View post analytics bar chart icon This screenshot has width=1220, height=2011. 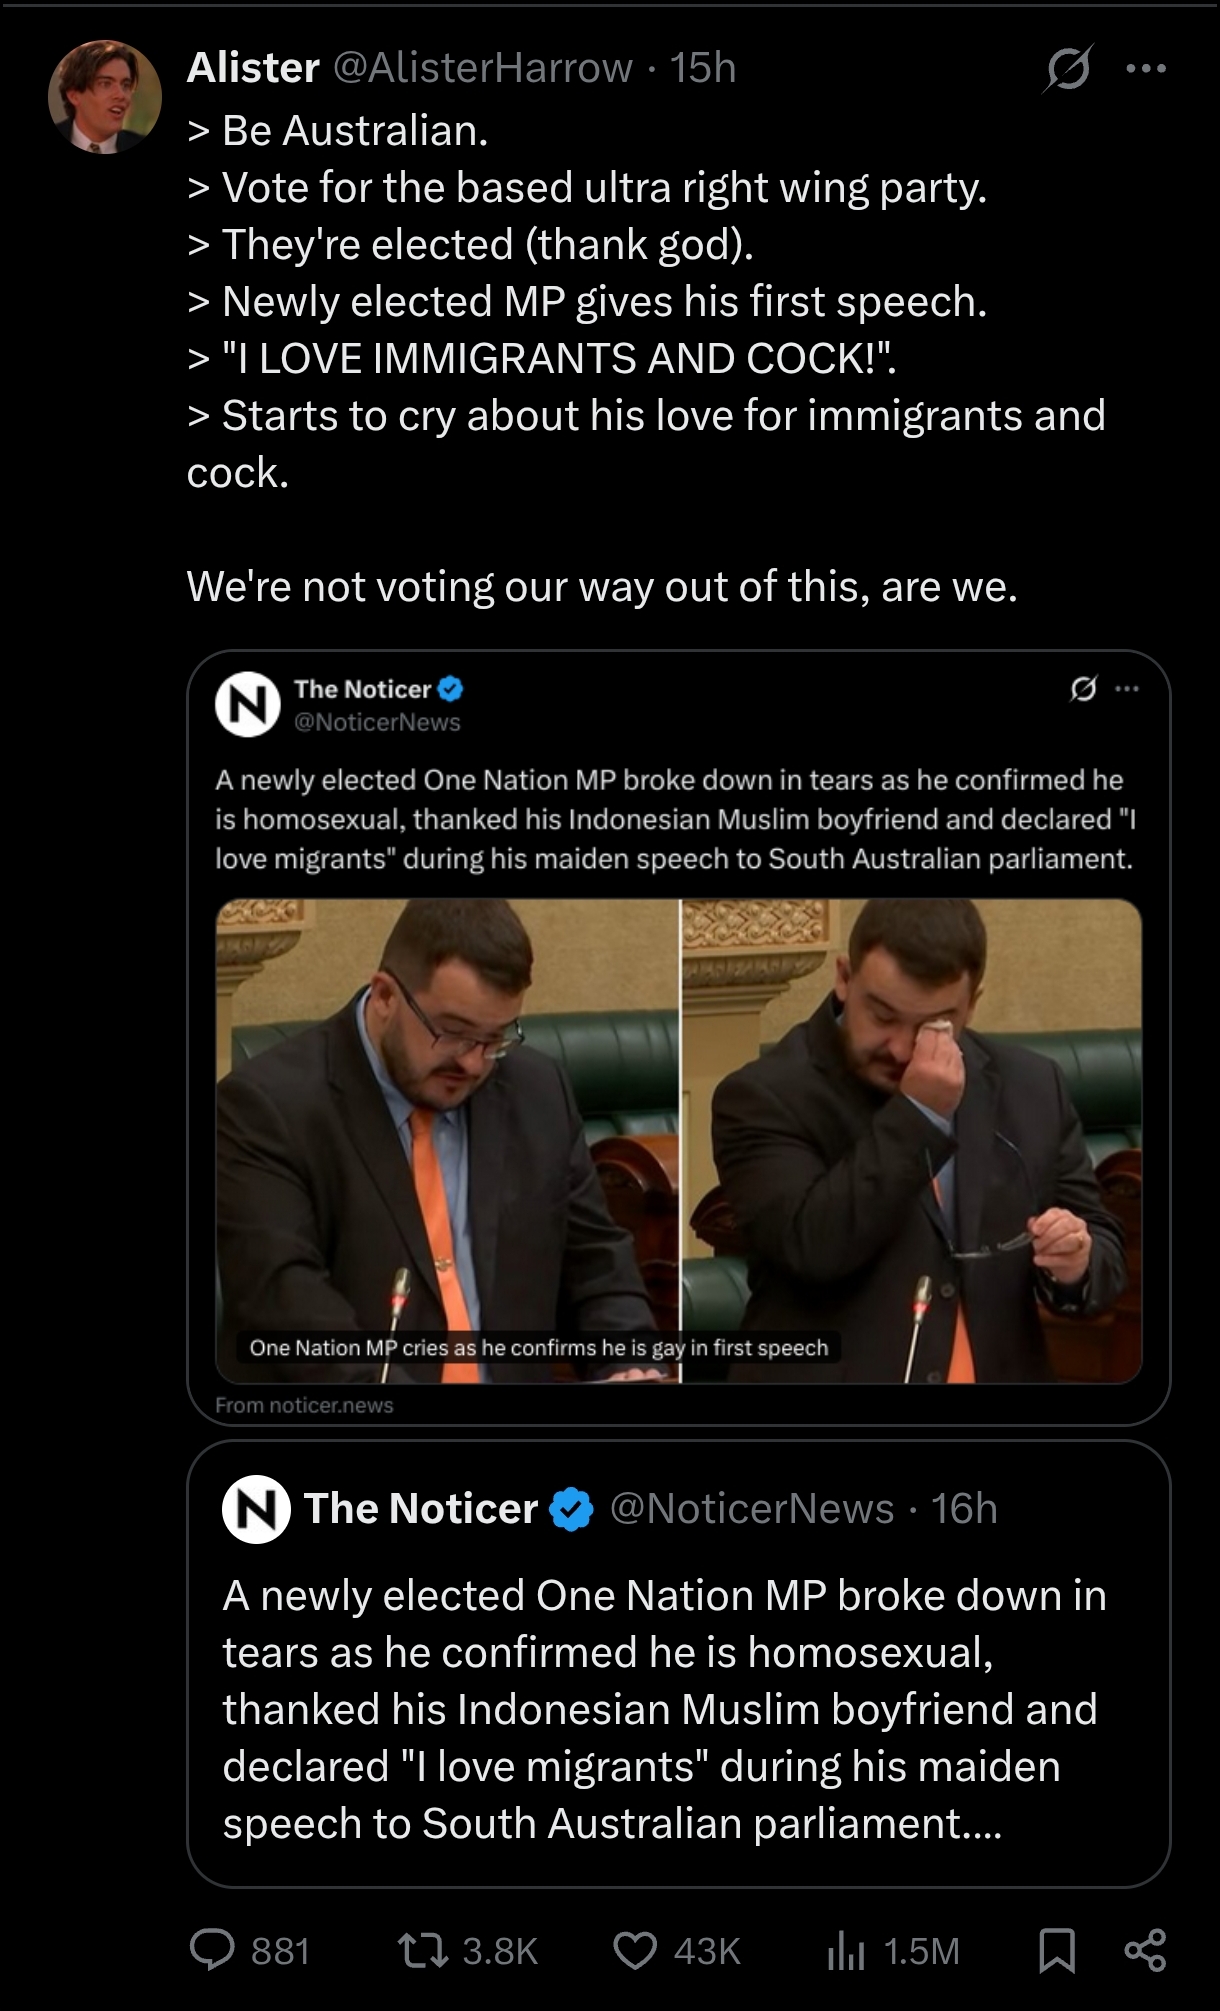[x=845, y=1951]
